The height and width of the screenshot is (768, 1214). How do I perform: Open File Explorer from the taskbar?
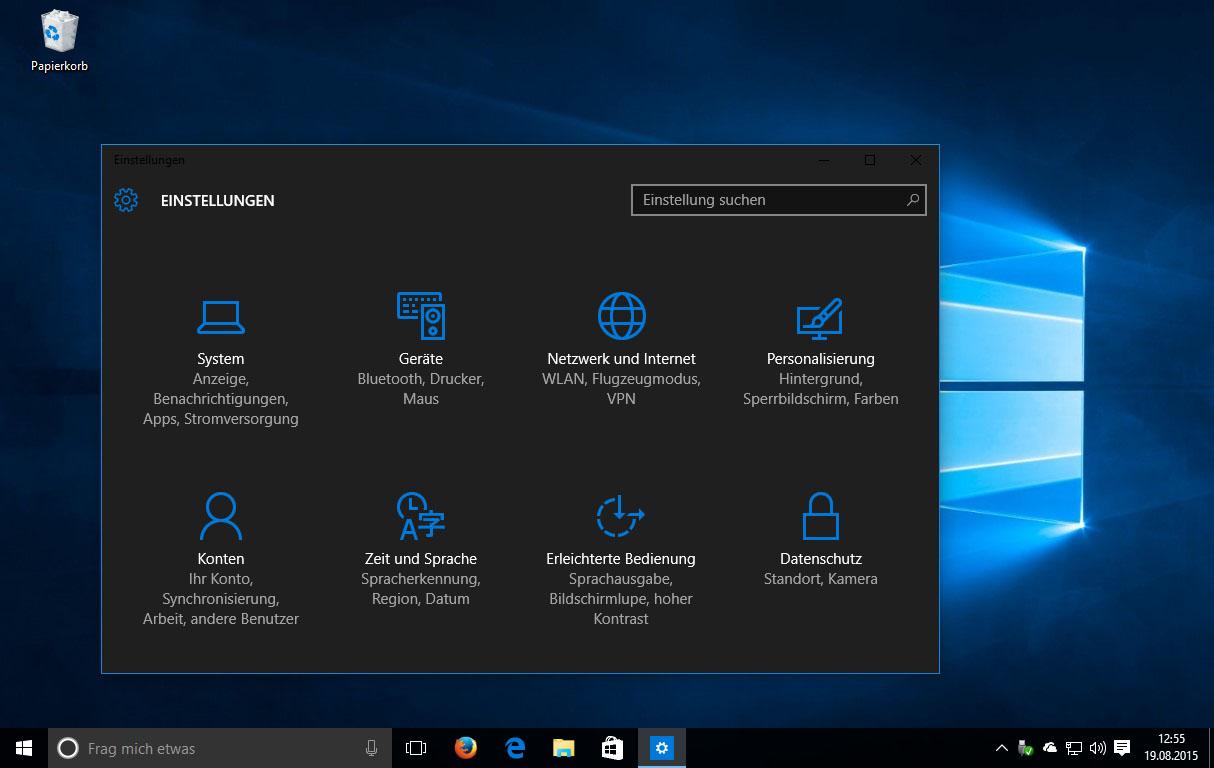(564, 748)
